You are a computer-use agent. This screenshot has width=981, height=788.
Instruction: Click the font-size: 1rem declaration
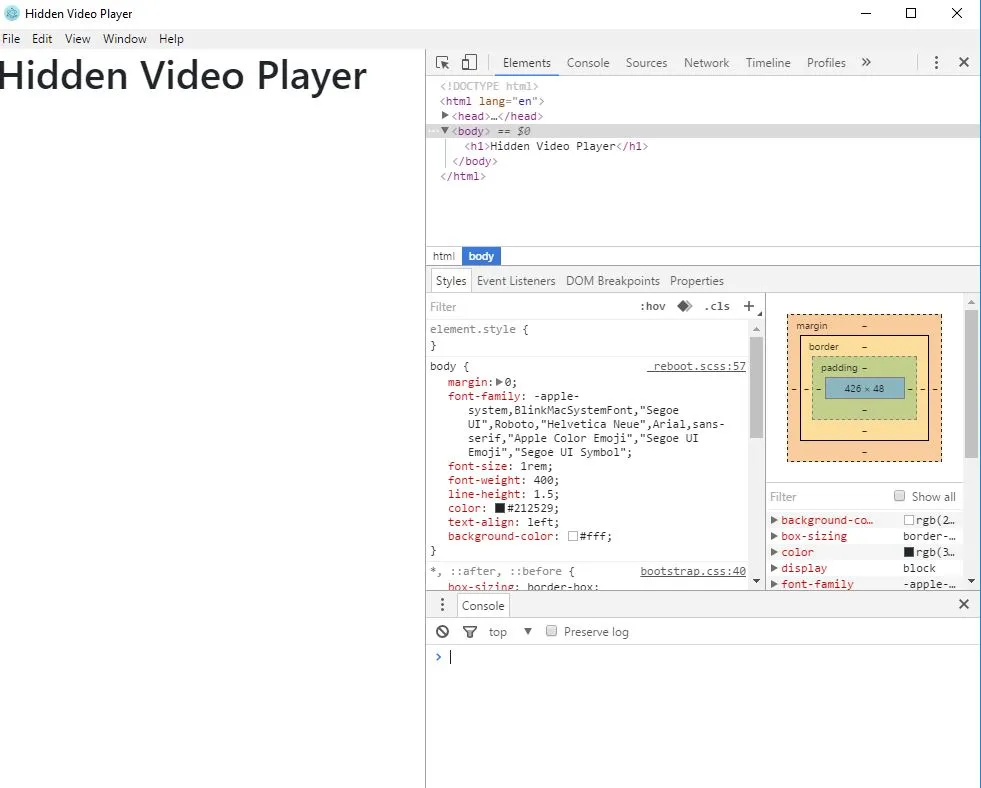(x=500, y=466)
